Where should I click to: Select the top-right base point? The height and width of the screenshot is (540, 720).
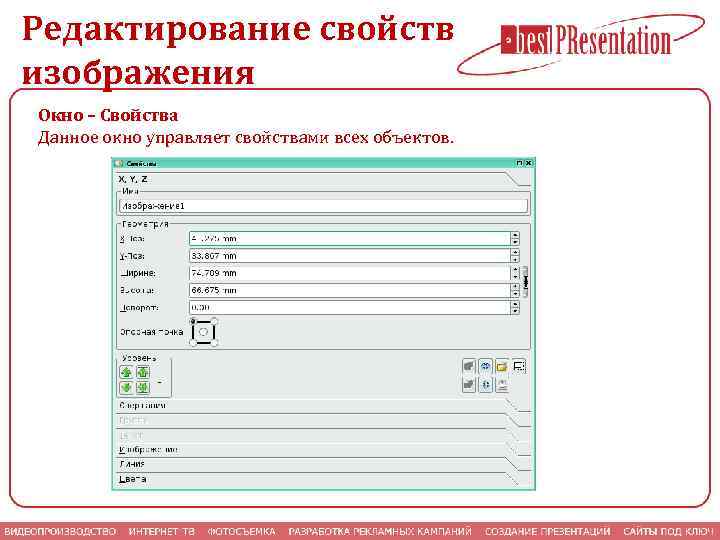tap(214, 321)
